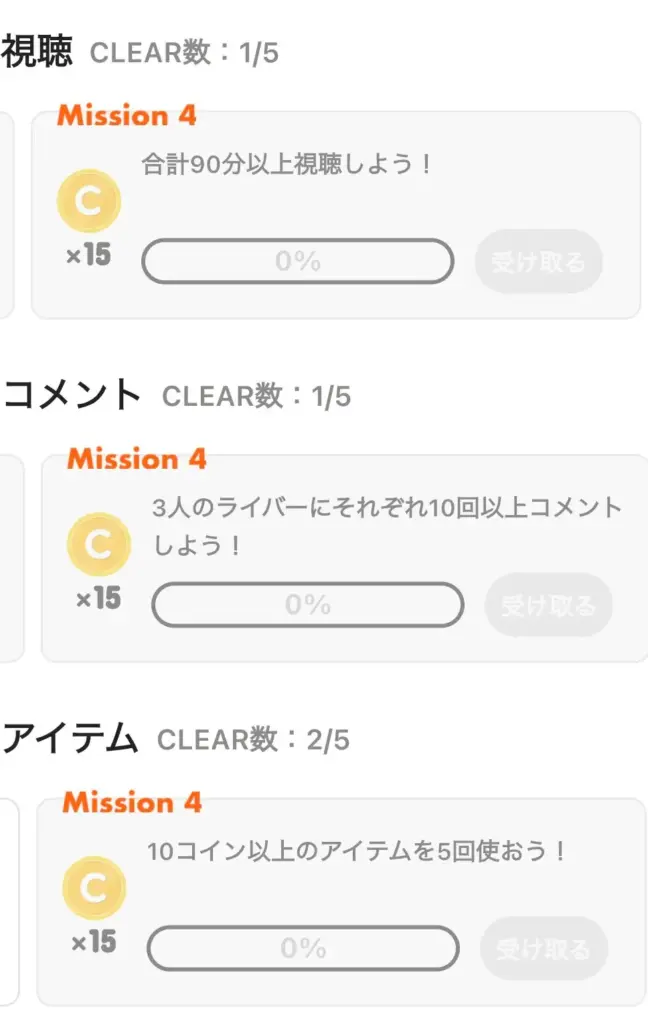The image size is (648, 1024).
Task: Open the 合計90分以上視聴しよう mission text
Action: pyautogui.click(x=287, y=164)
